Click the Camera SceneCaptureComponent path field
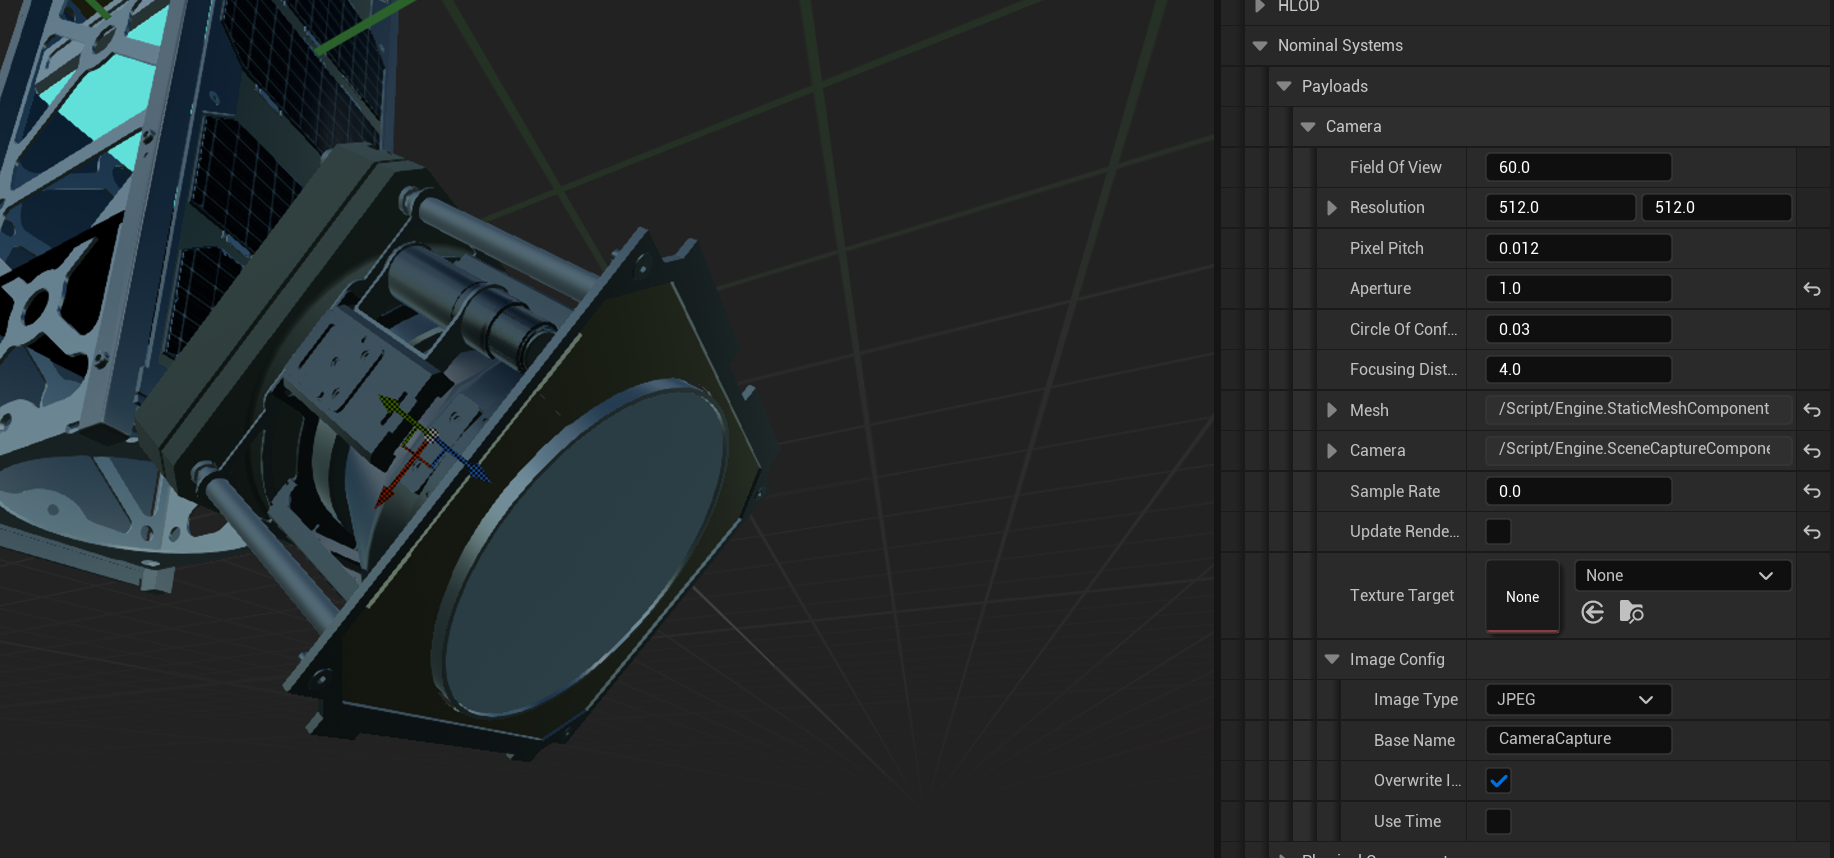The image size is (1834, 858). [1638, 449]
